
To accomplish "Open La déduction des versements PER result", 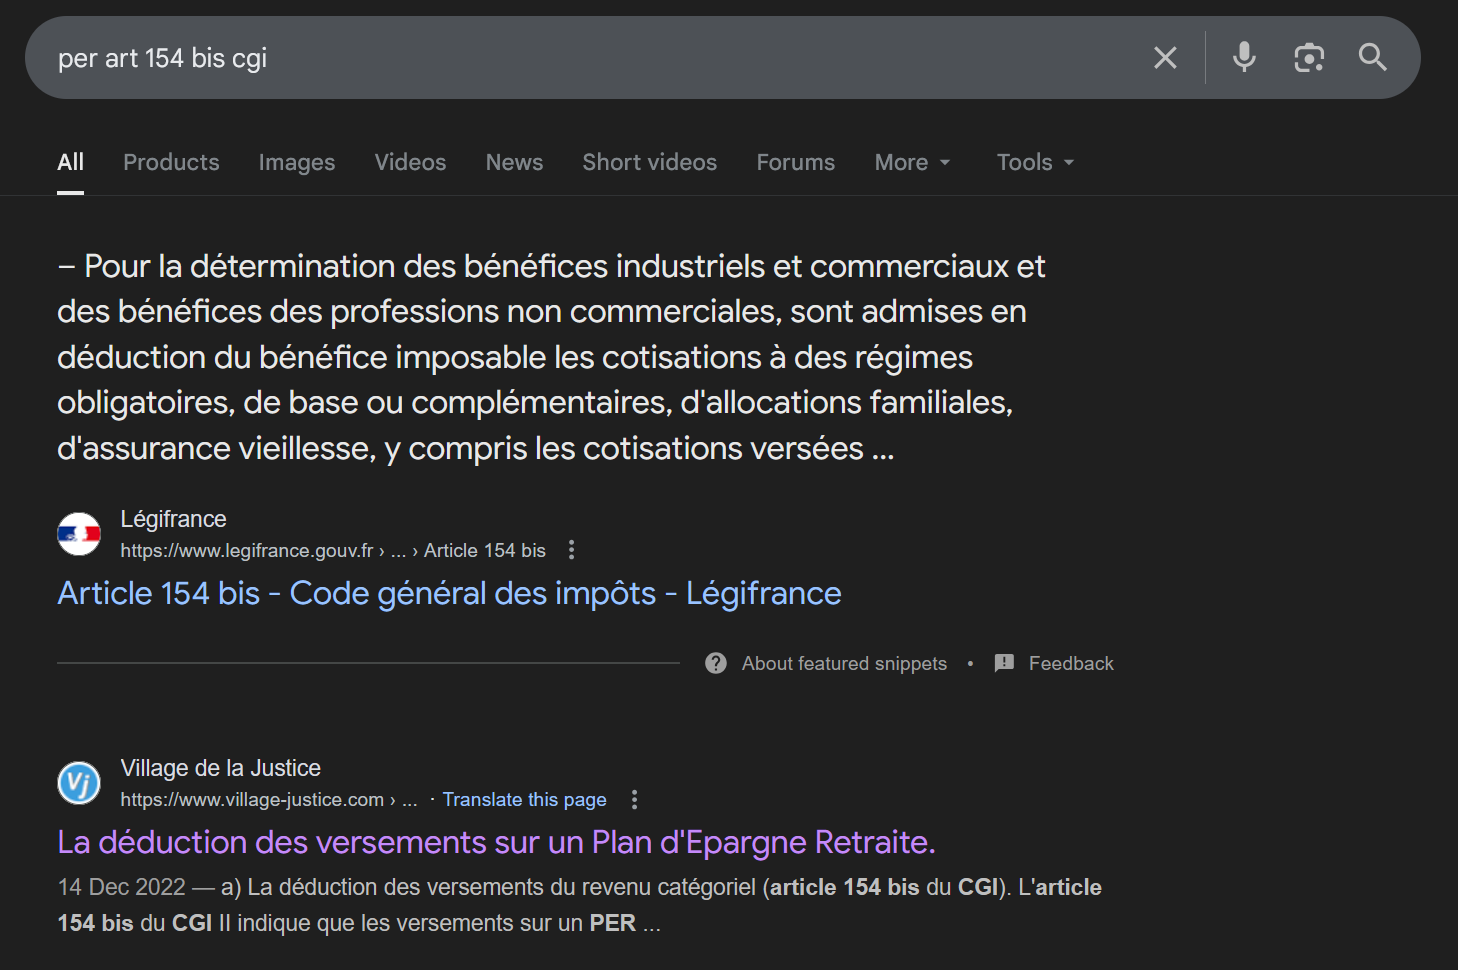I will pyautogui.click(x=496, y=842).
